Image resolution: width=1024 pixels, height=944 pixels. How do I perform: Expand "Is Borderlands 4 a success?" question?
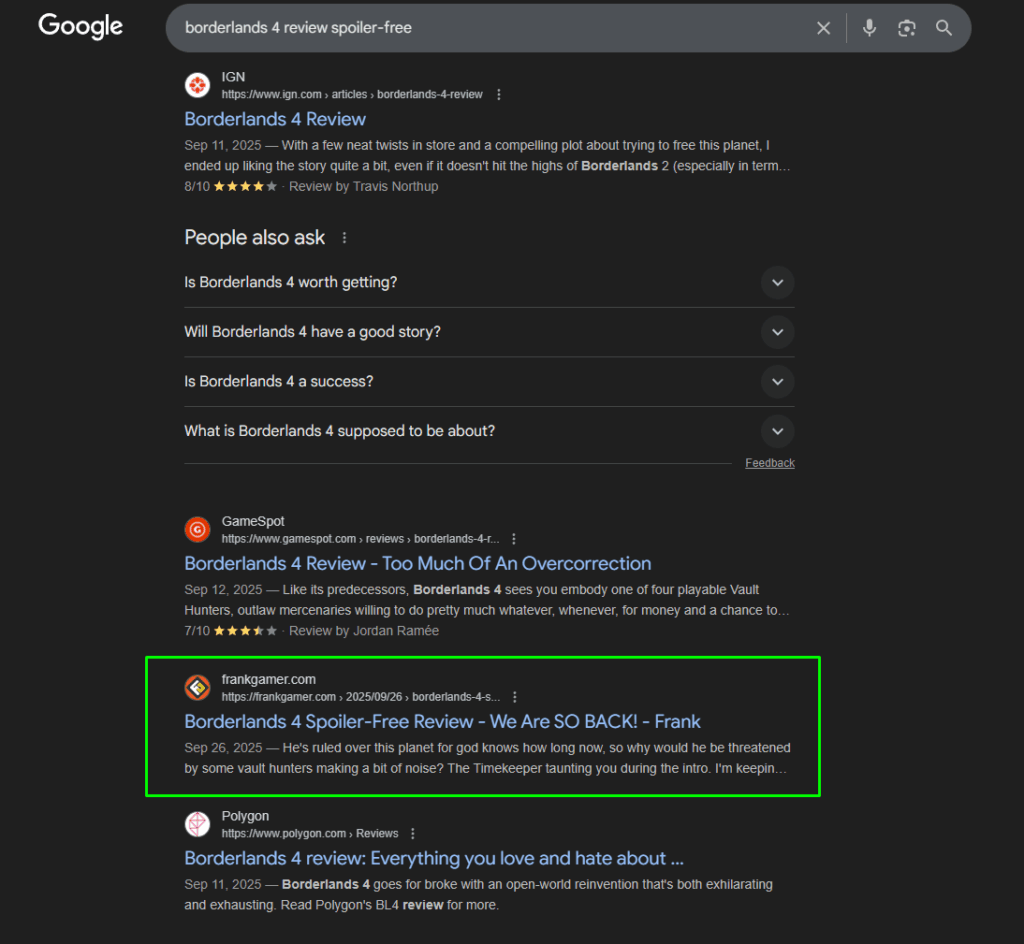click(777, 381)
